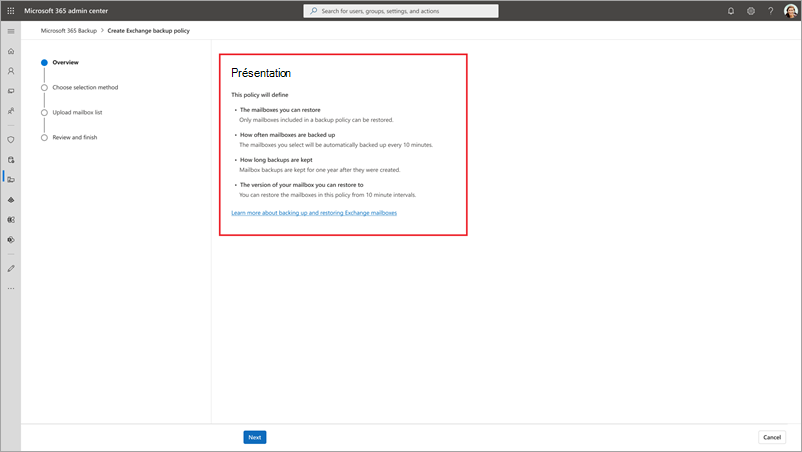Image resolution: width=802 pixels, height=452 pixels.
Task: Click the Overview step filled circle
Action: pos(44,62)
